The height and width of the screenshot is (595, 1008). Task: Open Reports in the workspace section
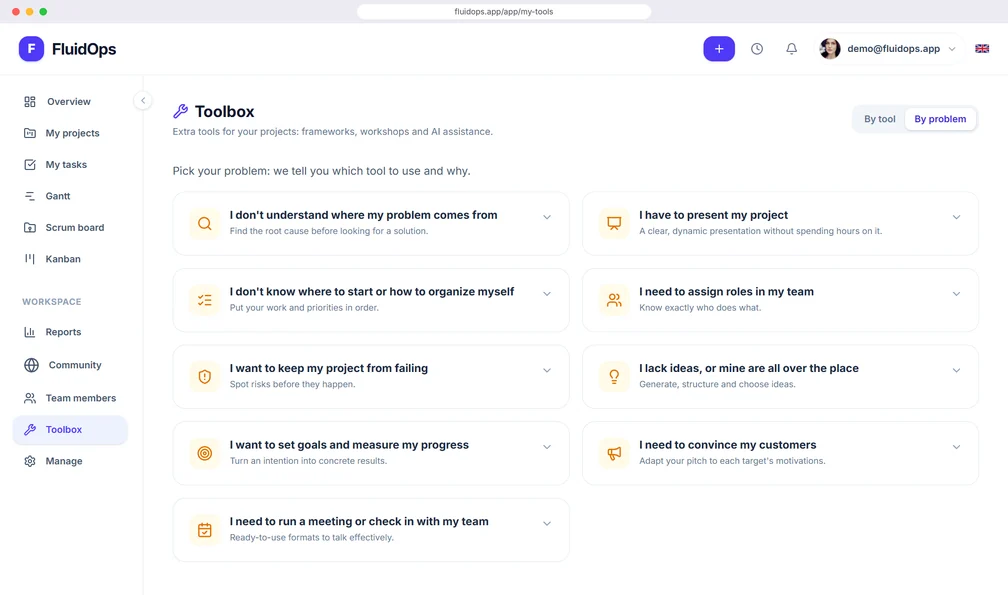[70, 332]
